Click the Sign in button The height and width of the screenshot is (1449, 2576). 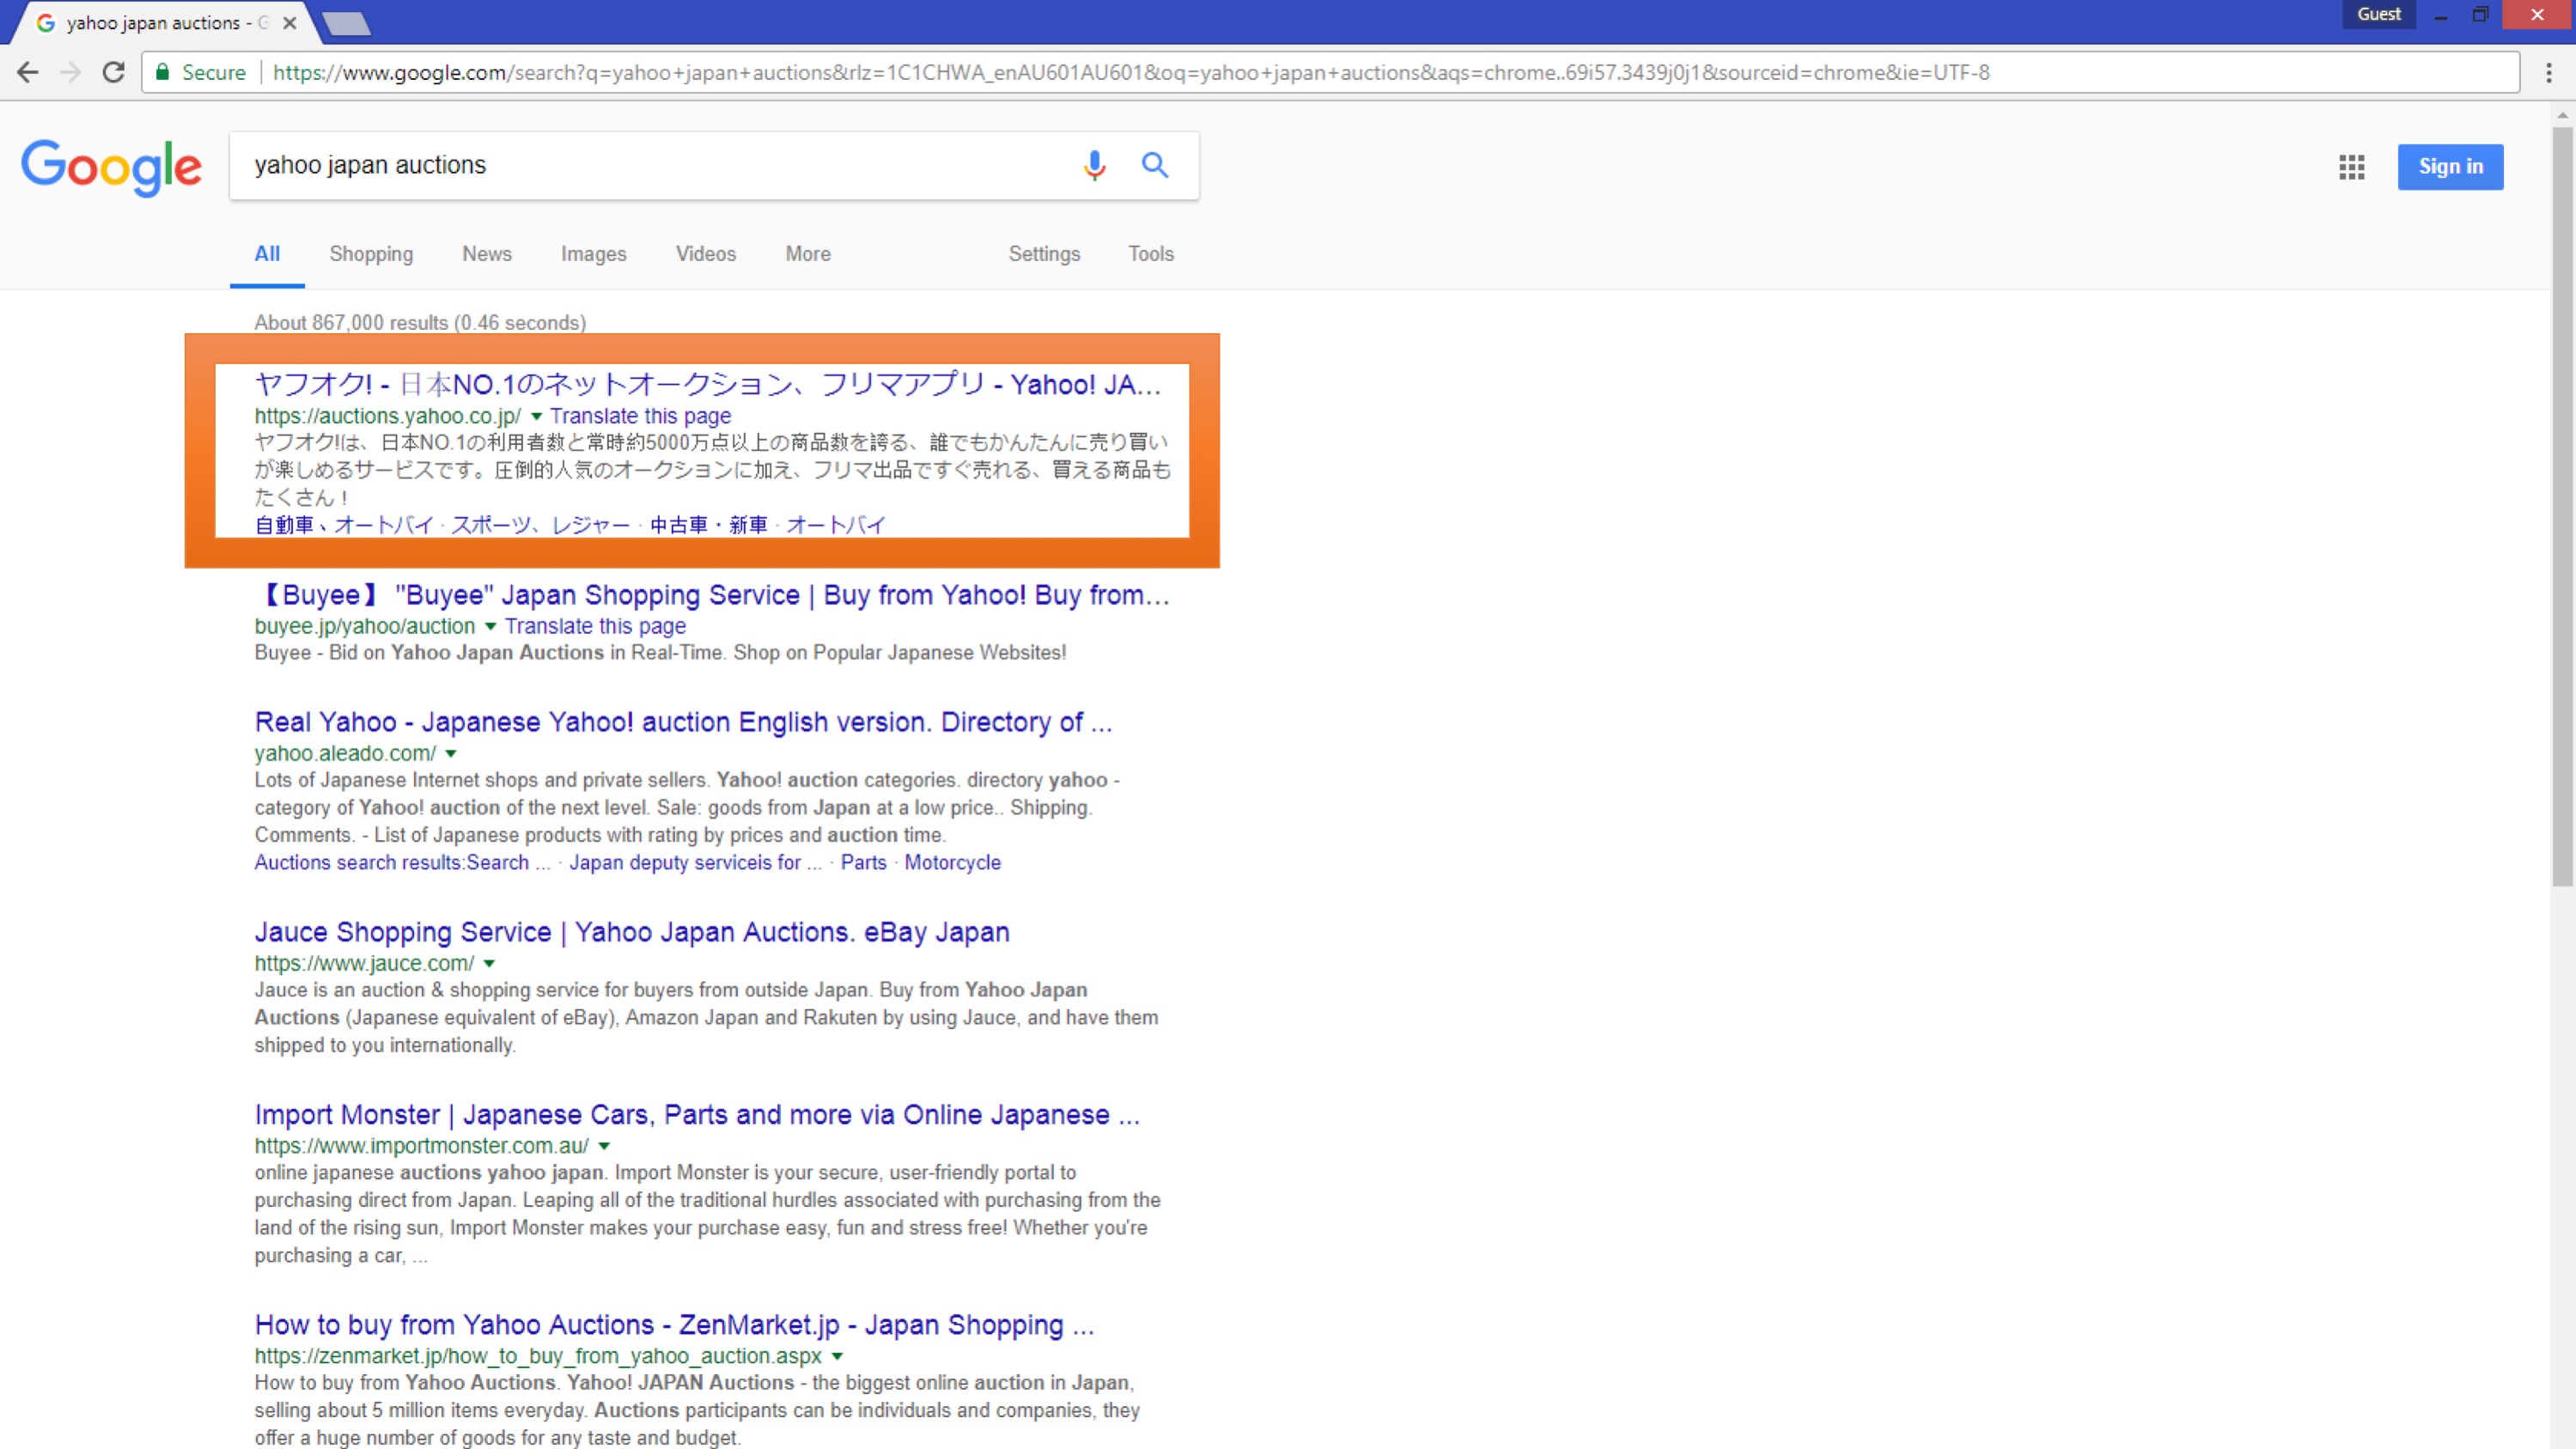(2450, 167)
